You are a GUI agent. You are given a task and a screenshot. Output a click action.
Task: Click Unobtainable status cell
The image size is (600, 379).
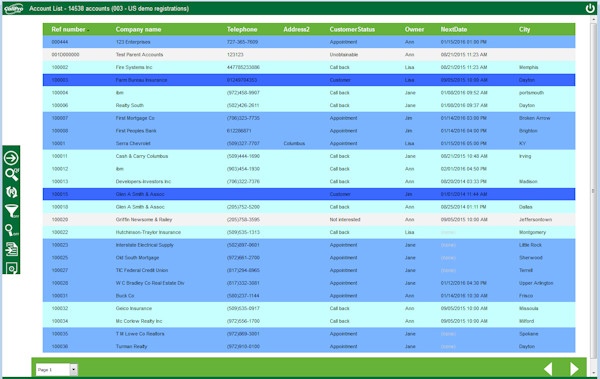[344, 55]
